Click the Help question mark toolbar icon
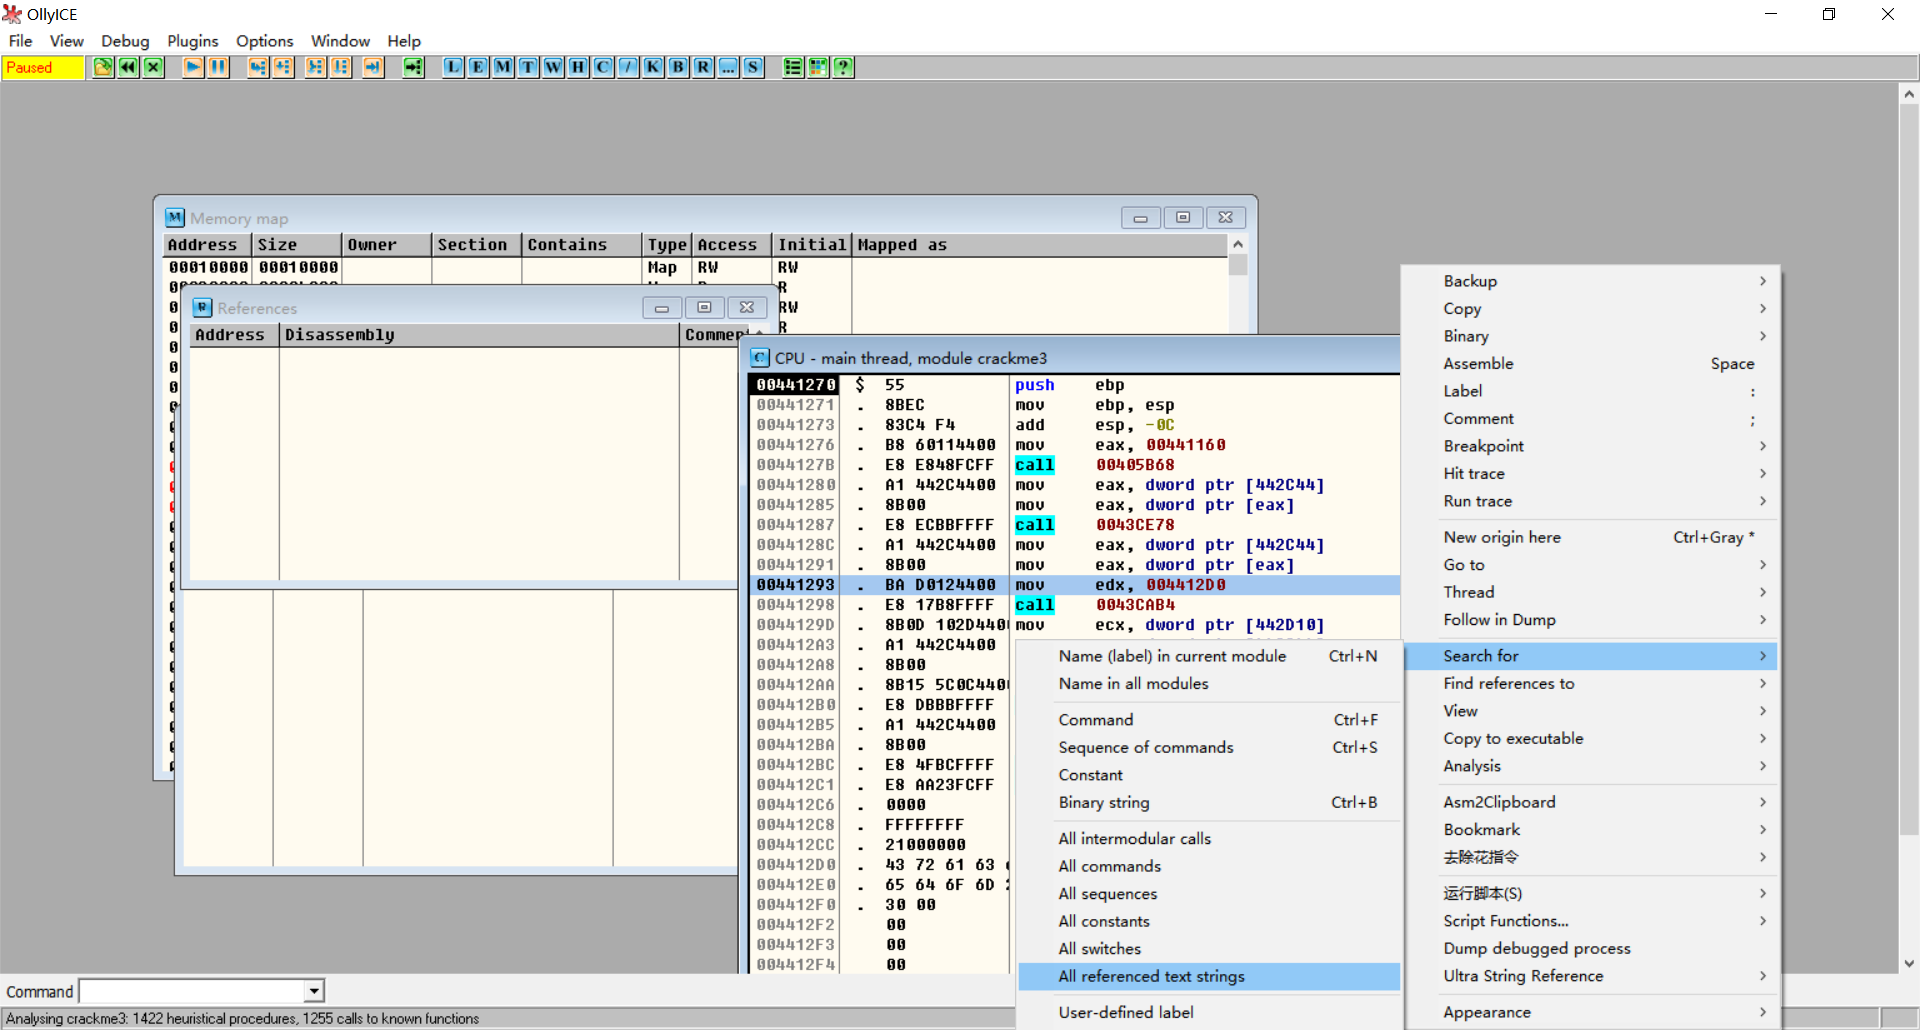 [x=843, y=67]
